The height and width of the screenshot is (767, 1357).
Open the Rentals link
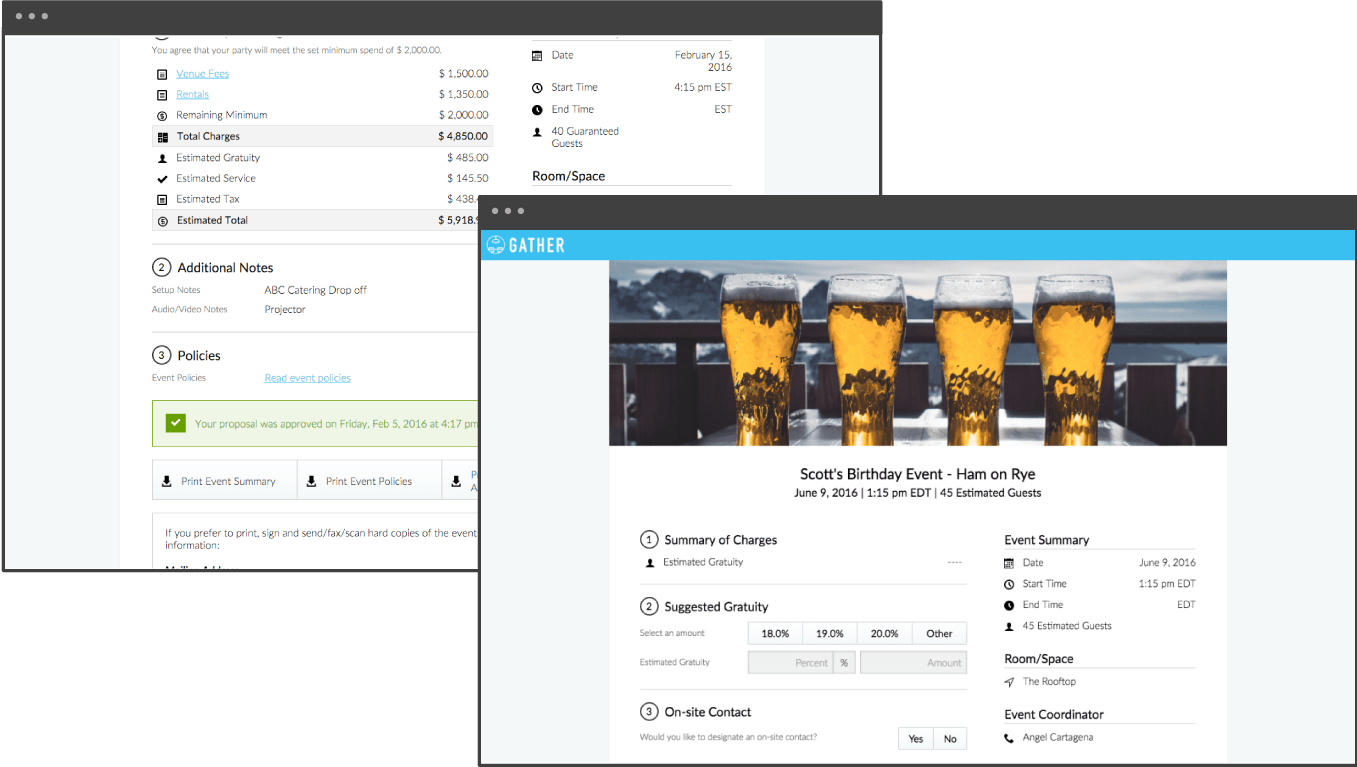192,95
